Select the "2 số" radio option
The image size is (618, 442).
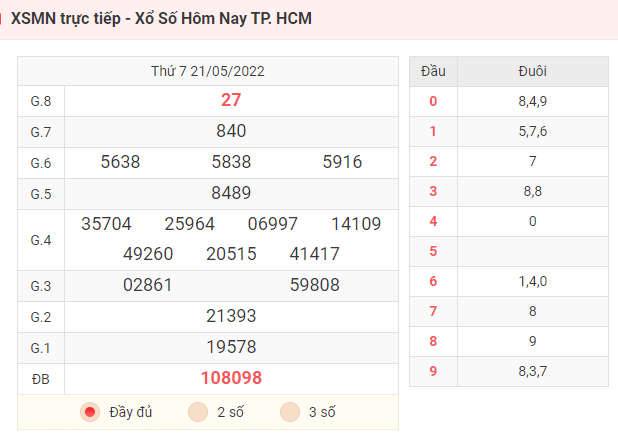pyautogui.click(x=198, y=412)
